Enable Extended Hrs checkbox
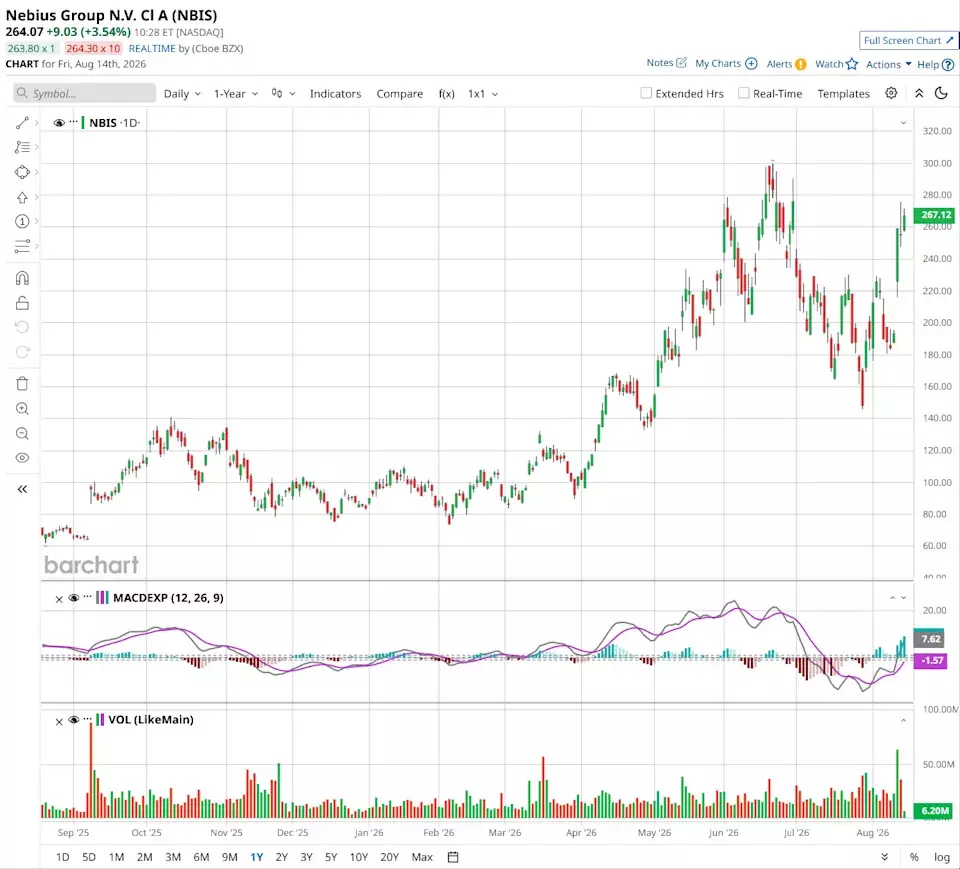The height and width of the screenshot is (869, 960). point(646,93)
